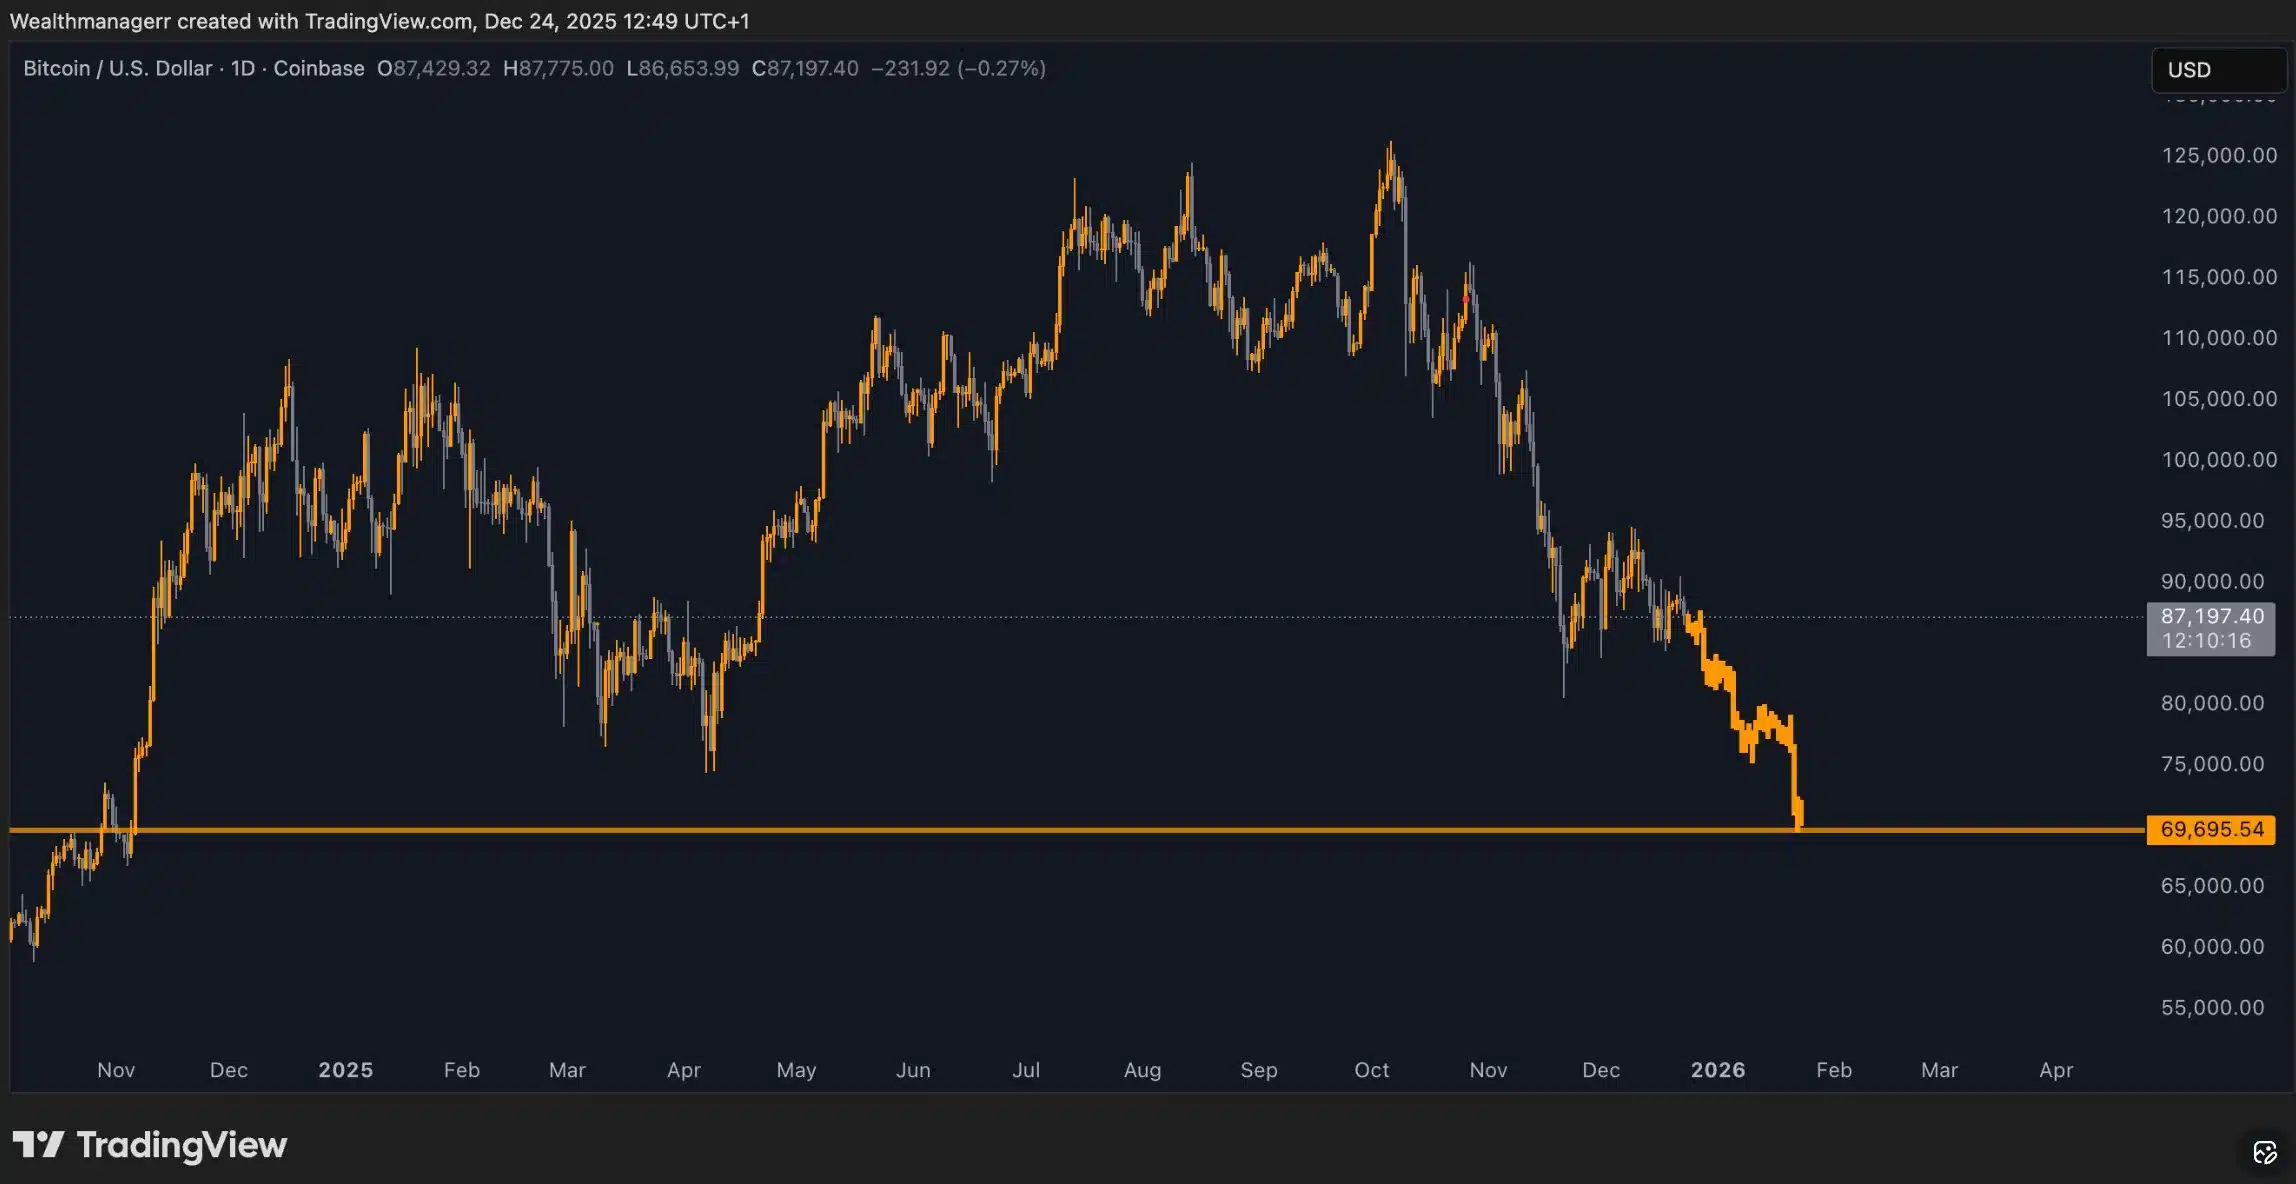2296x1184 pixels.
Task: Click the Coinbase exchange name in legend
Action: [318, 68]
